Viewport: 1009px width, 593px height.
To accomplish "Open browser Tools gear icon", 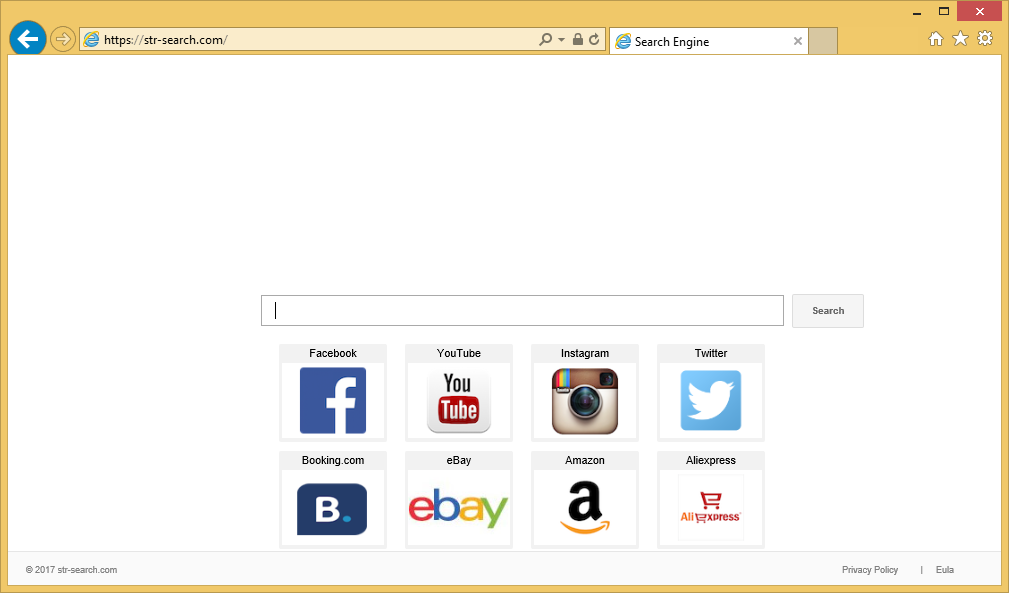I will 985,39.
